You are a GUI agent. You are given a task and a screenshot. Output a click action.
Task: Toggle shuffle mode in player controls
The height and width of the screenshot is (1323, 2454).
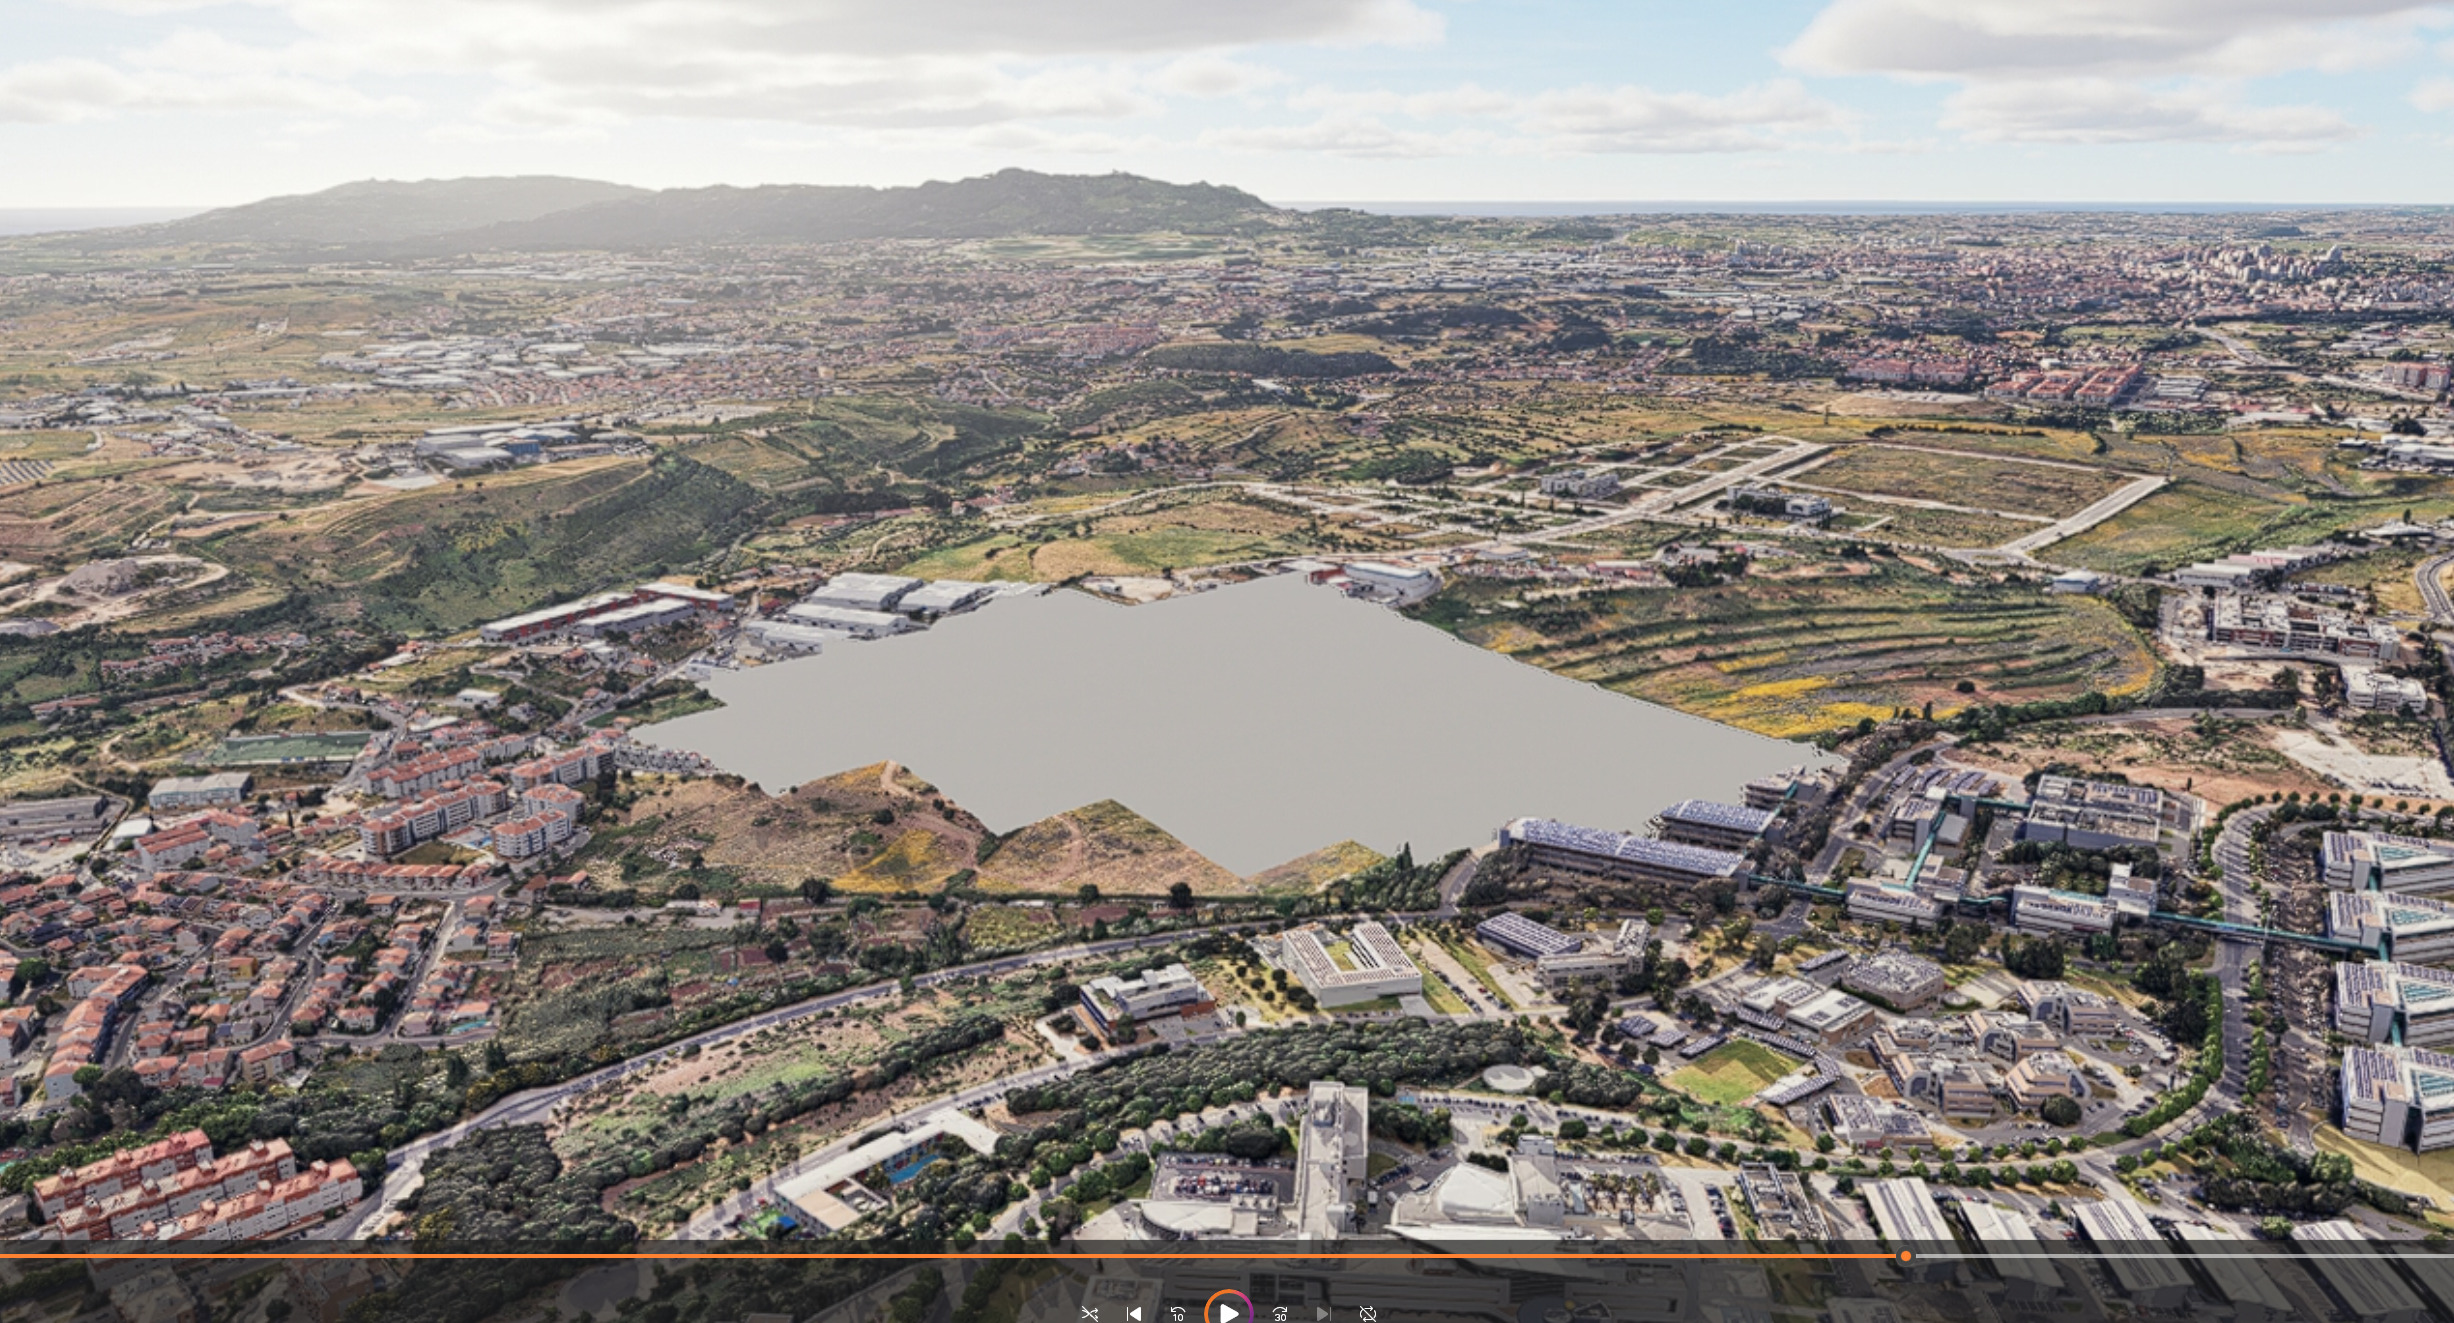coord(1090,1313)
